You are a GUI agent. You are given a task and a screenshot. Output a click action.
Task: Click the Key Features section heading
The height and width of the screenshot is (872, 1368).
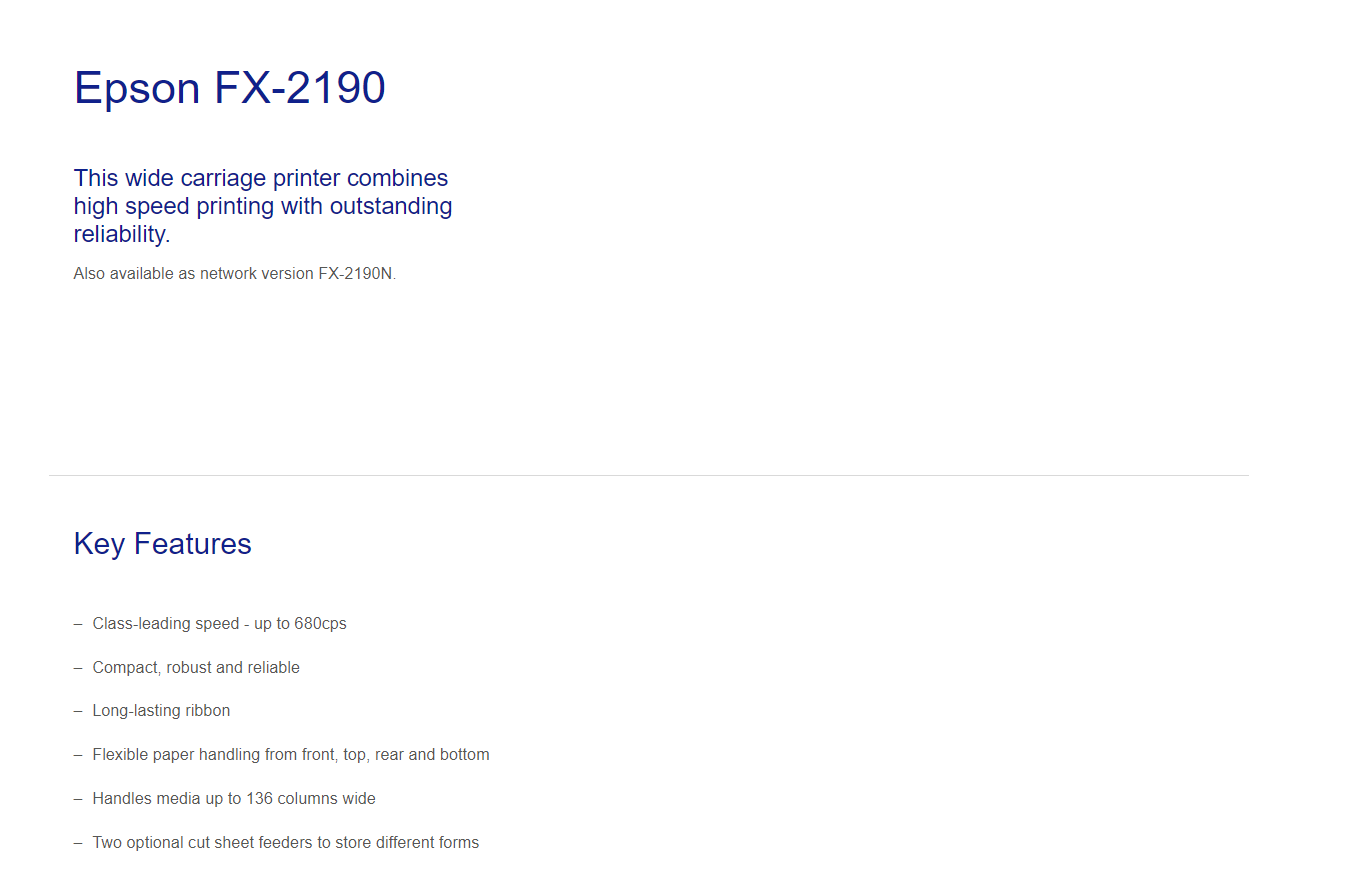[163, 544]
